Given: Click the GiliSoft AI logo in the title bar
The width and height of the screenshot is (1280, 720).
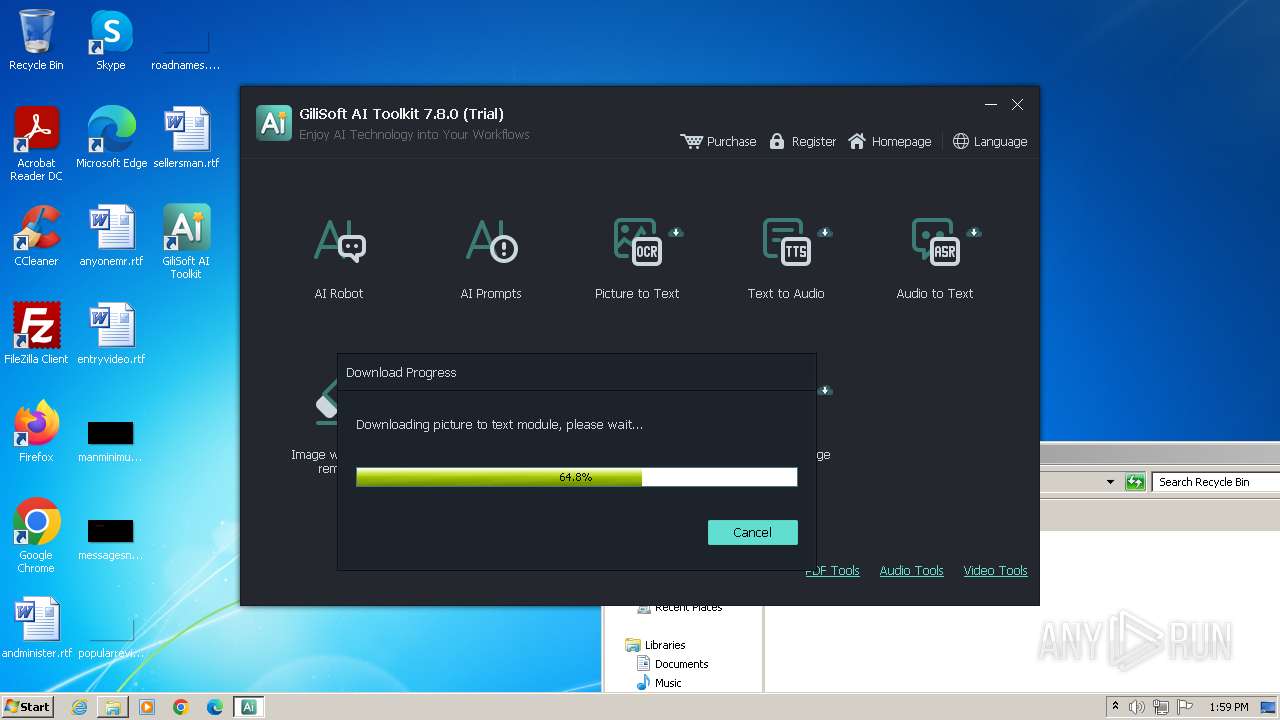Looking at the screenshot, I should [274, 122].
